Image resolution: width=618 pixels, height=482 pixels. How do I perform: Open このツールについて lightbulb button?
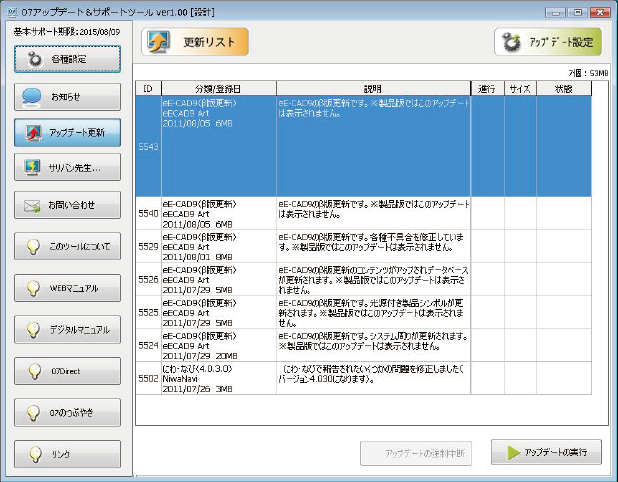(68, 246)
